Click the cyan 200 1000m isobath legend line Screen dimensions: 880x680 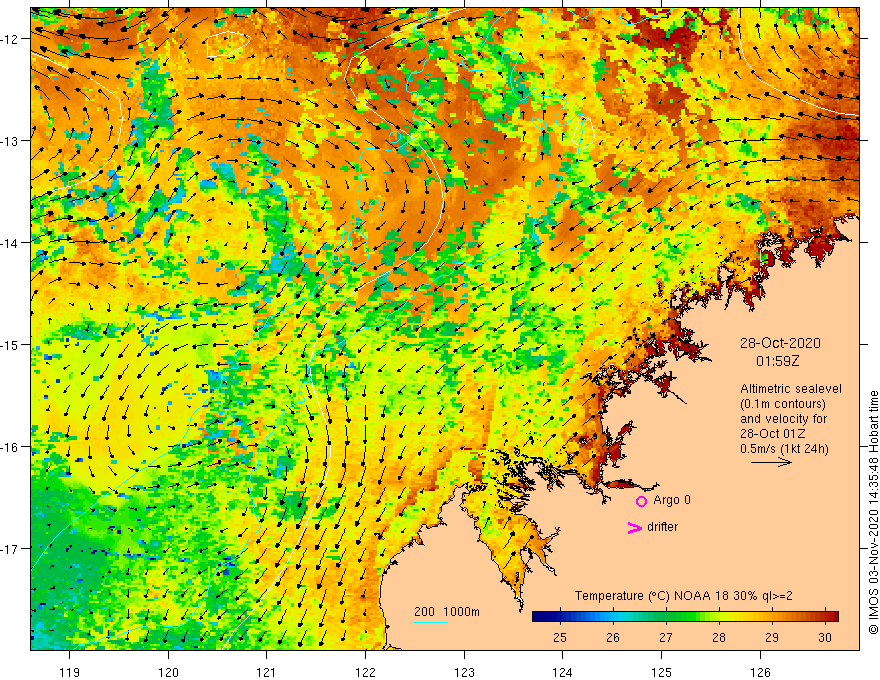point(430,622)
